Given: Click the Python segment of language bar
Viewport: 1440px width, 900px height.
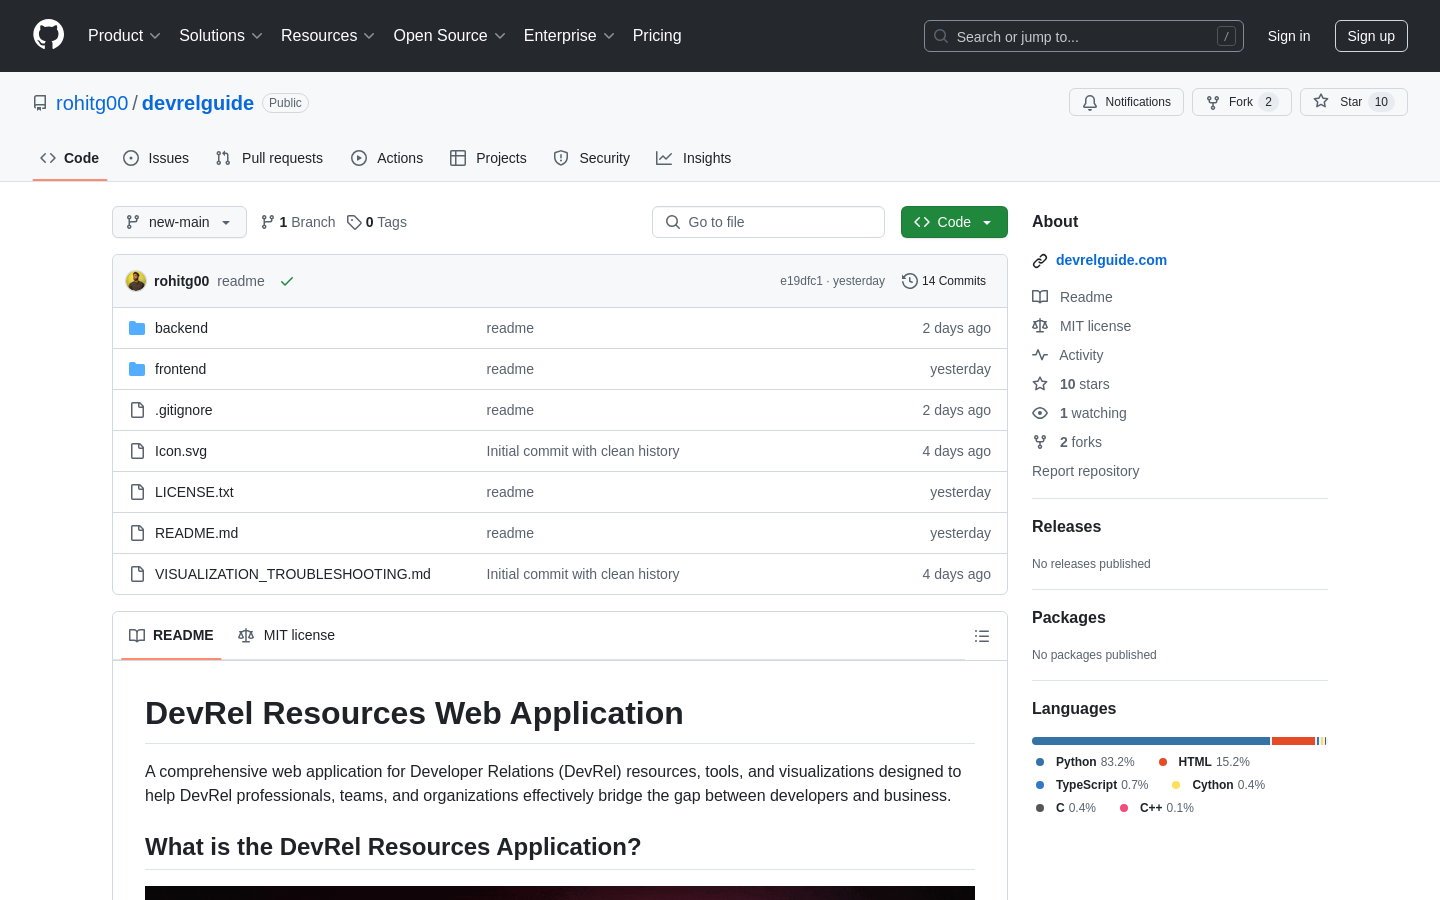Looking at the screenshot, I should [x=1151, y=741].
